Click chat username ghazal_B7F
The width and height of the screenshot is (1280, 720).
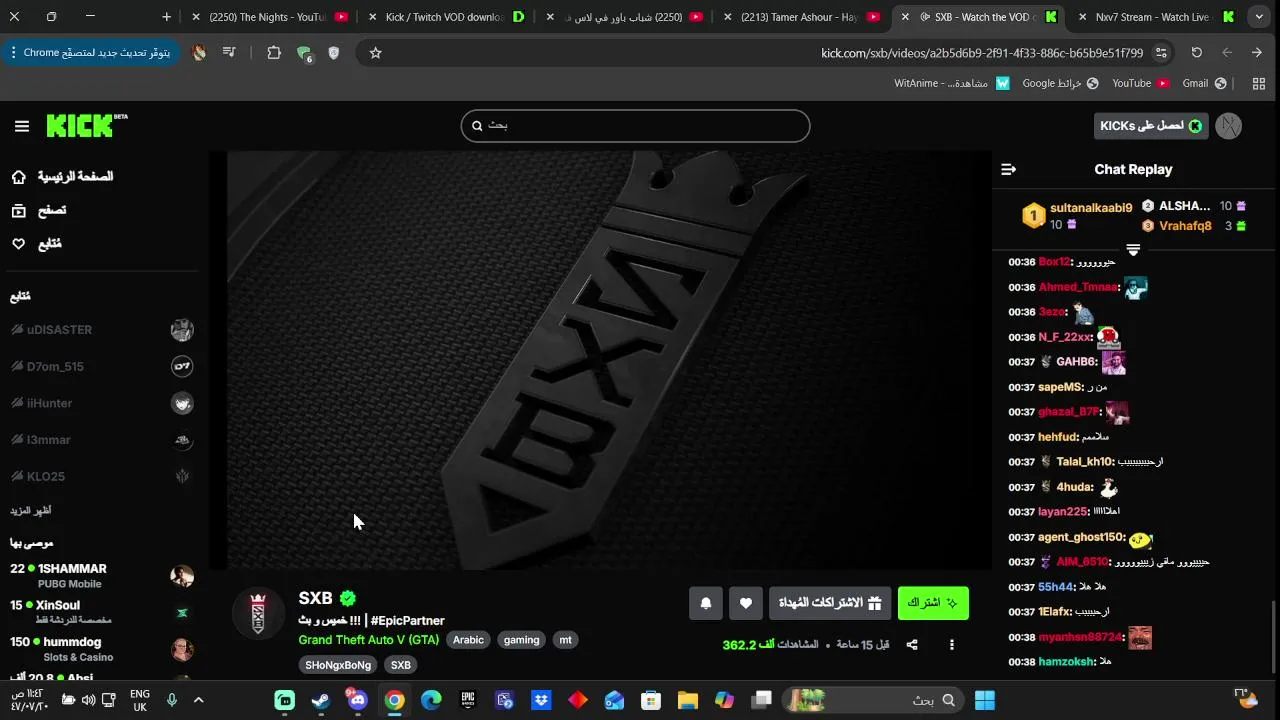click(x=1069, y=412)
